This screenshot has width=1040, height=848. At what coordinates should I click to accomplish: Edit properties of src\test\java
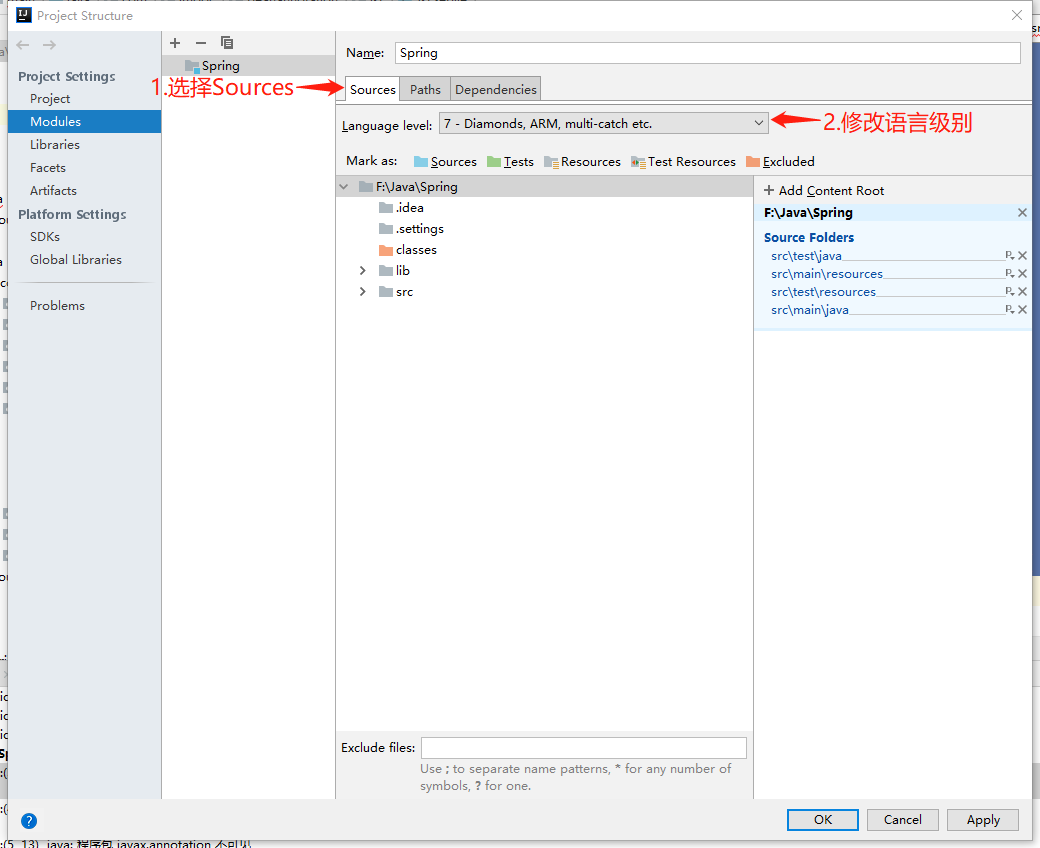1009,256
